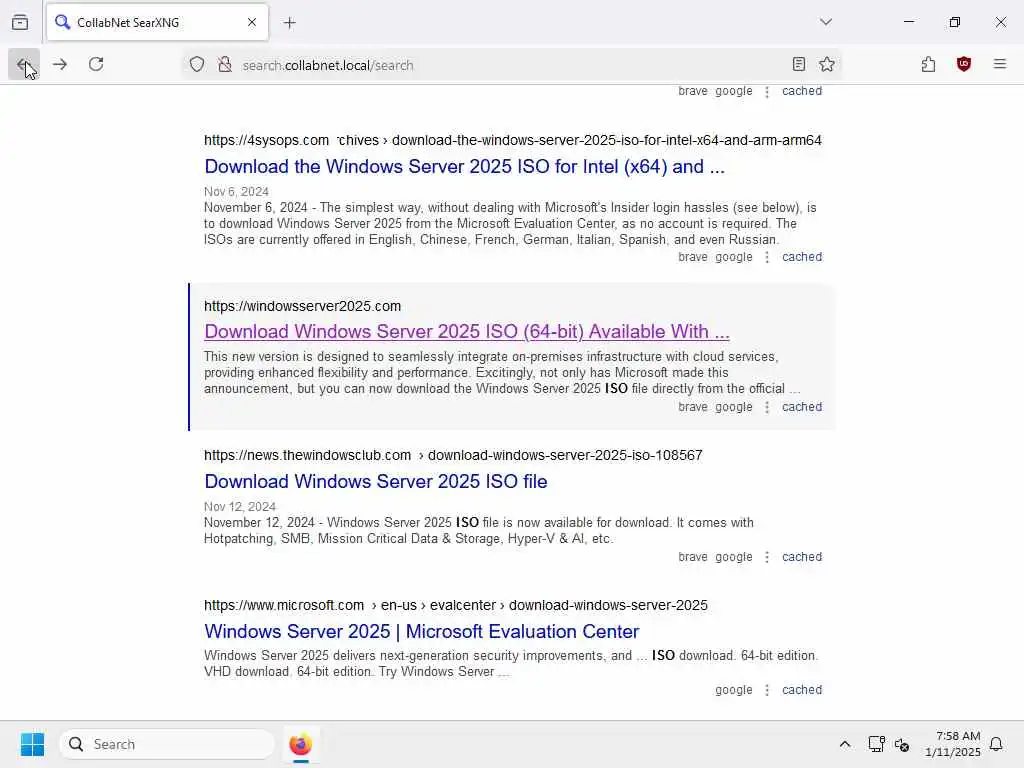This screenshot has width=1024, height=768.
Task: Open cached link at top of page
Action: (802, 91)
